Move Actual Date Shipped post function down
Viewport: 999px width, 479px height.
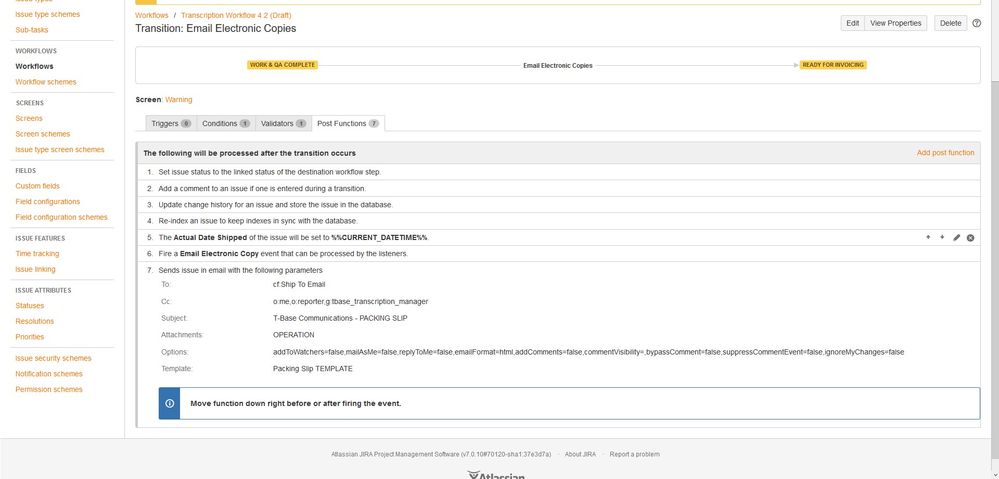(942, 238)
